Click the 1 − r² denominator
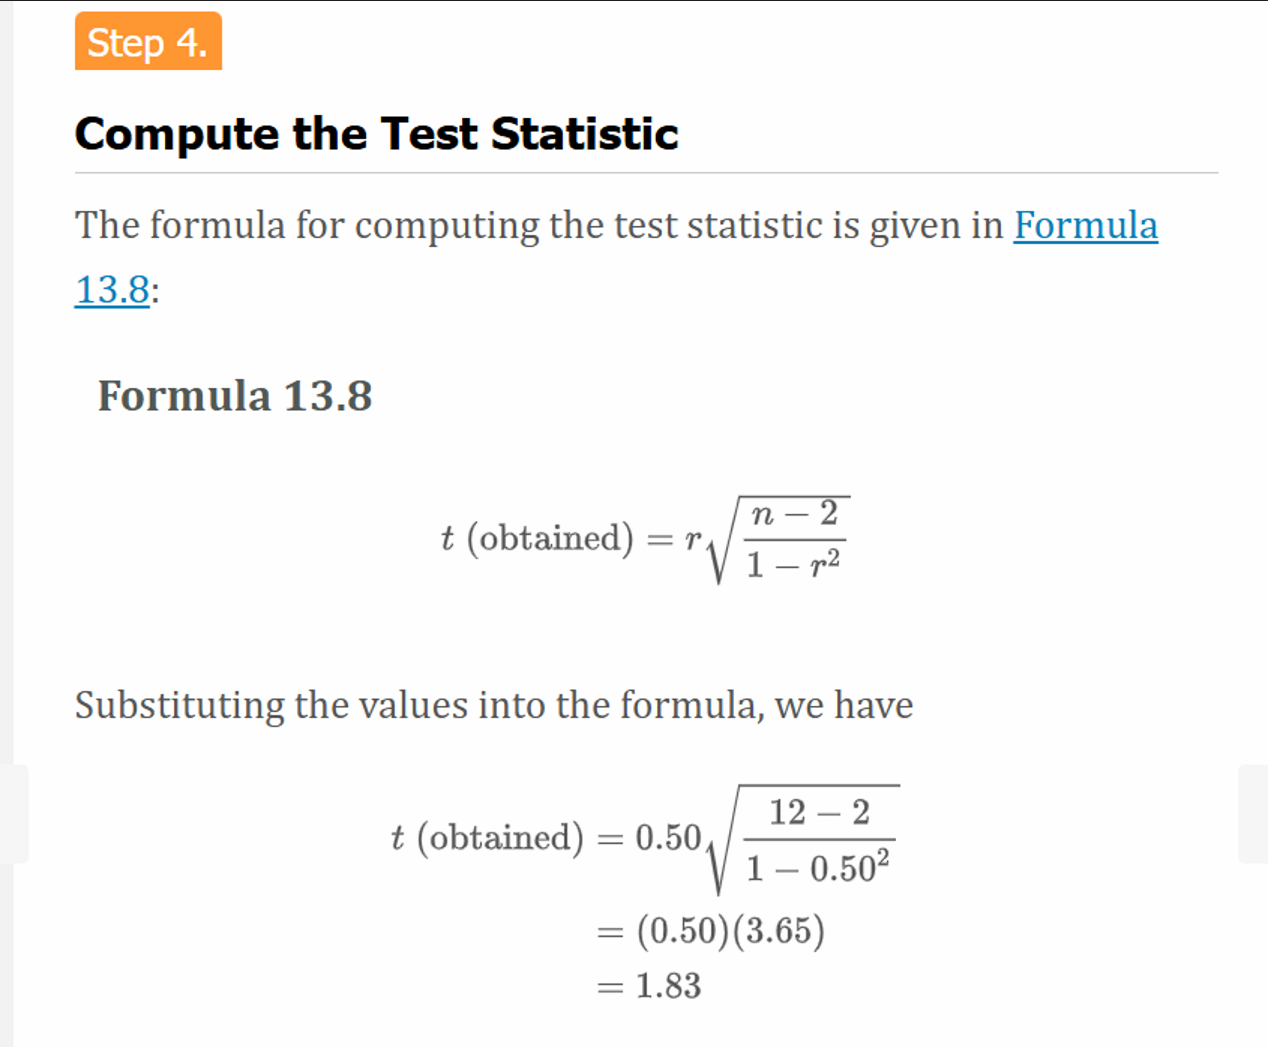Screen dimensions: 1268x1047 coord(793,566)
